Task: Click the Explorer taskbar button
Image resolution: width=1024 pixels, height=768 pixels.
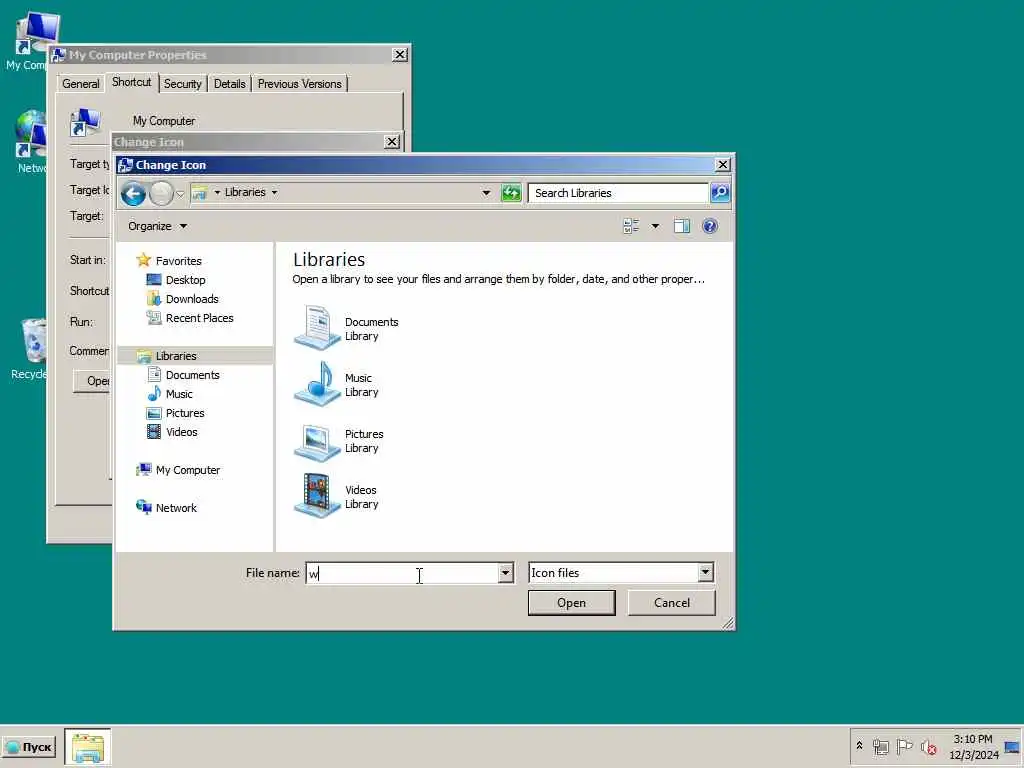Action: (88, 747)
